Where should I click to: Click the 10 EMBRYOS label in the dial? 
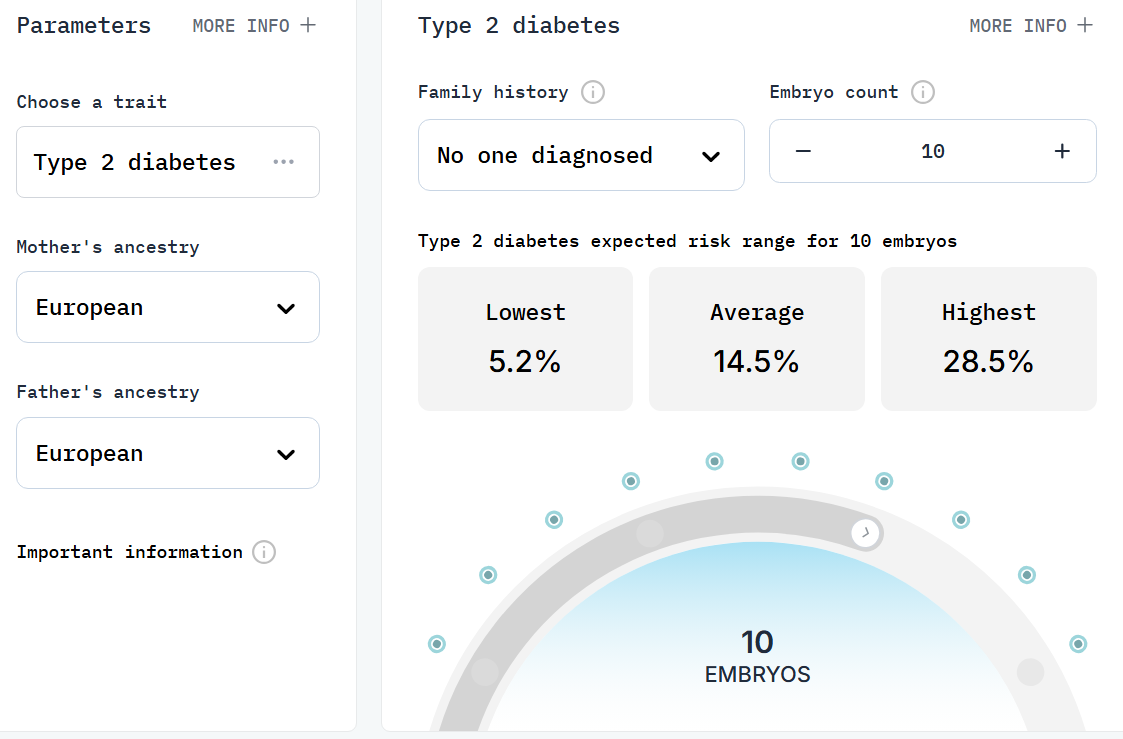757,657
